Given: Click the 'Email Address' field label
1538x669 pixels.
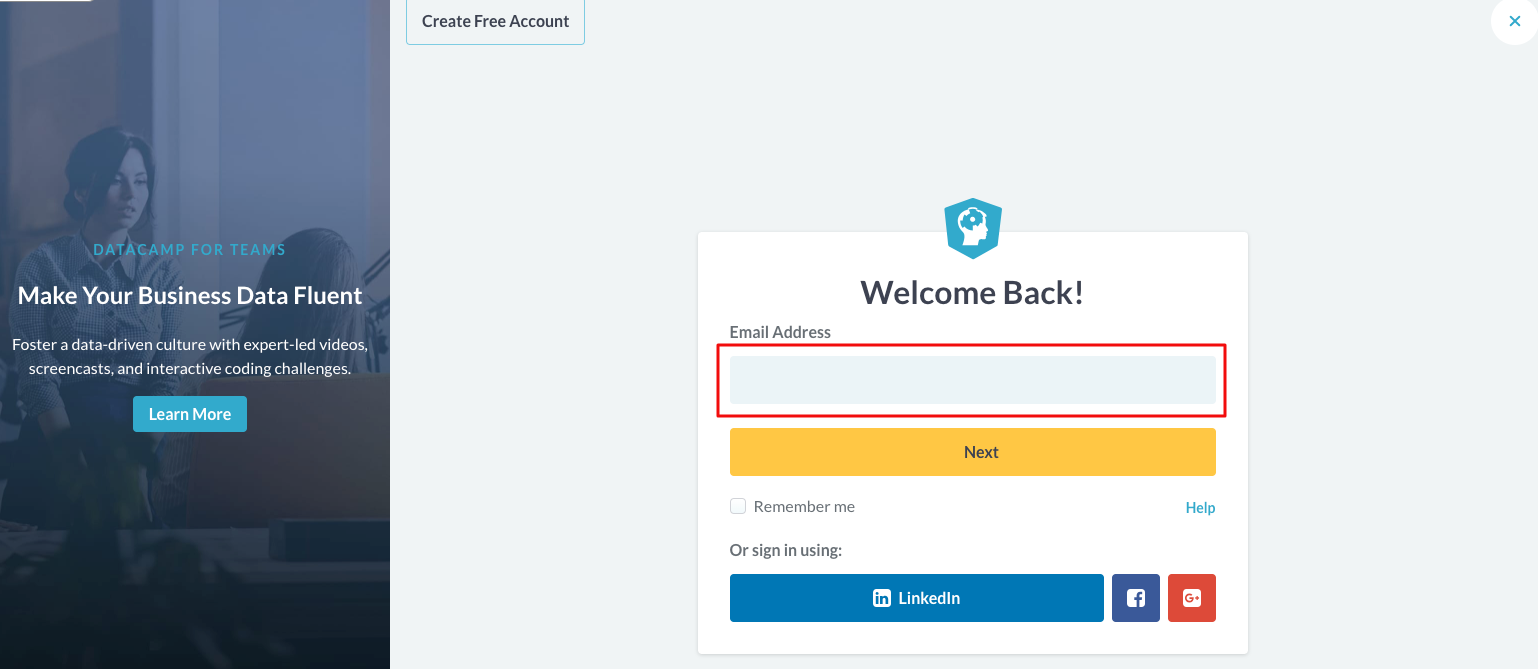Looking at the screenshot, I should 780,332.
